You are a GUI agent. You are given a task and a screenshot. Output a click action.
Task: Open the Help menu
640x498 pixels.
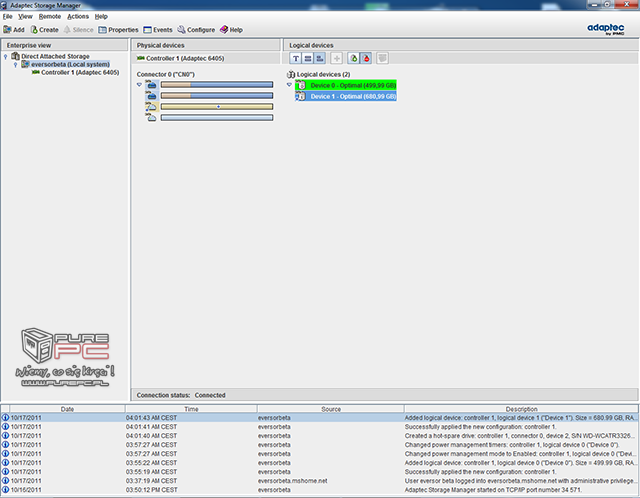tap(101, 16)
